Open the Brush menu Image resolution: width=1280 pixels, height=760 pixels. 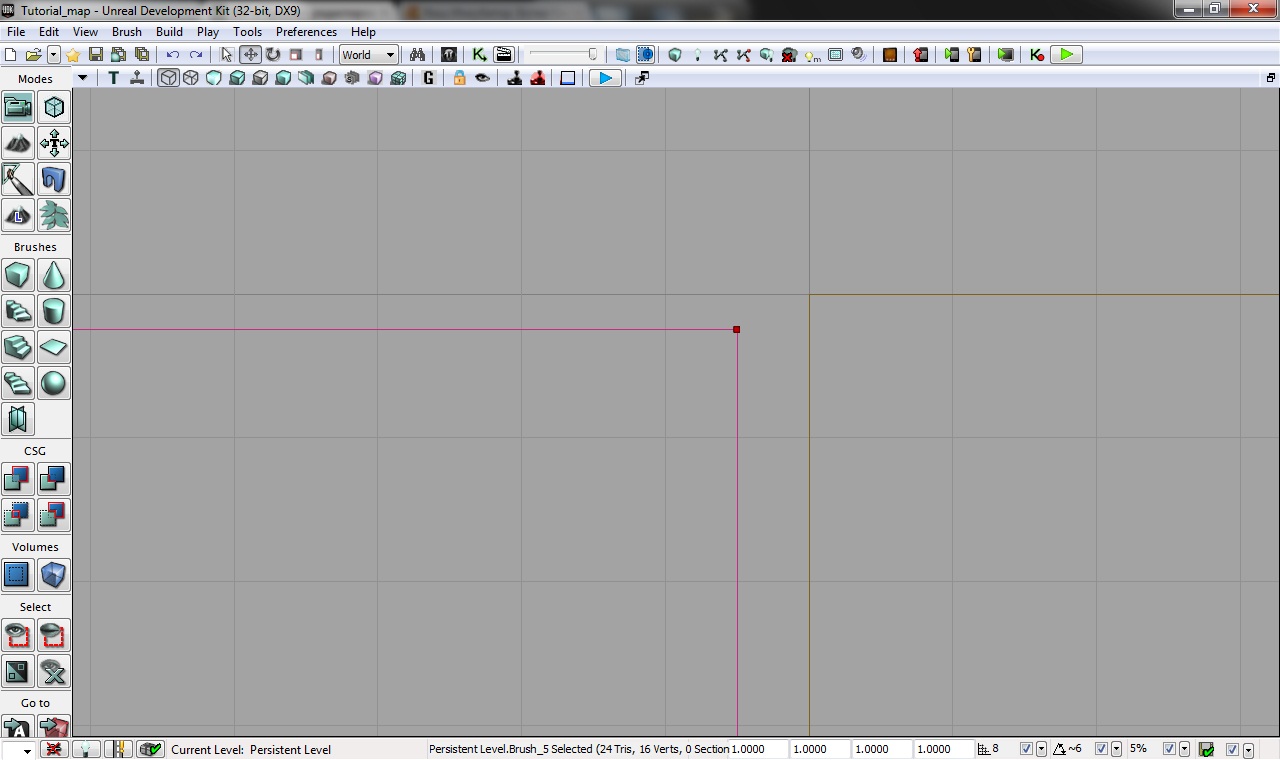[127, 32]
